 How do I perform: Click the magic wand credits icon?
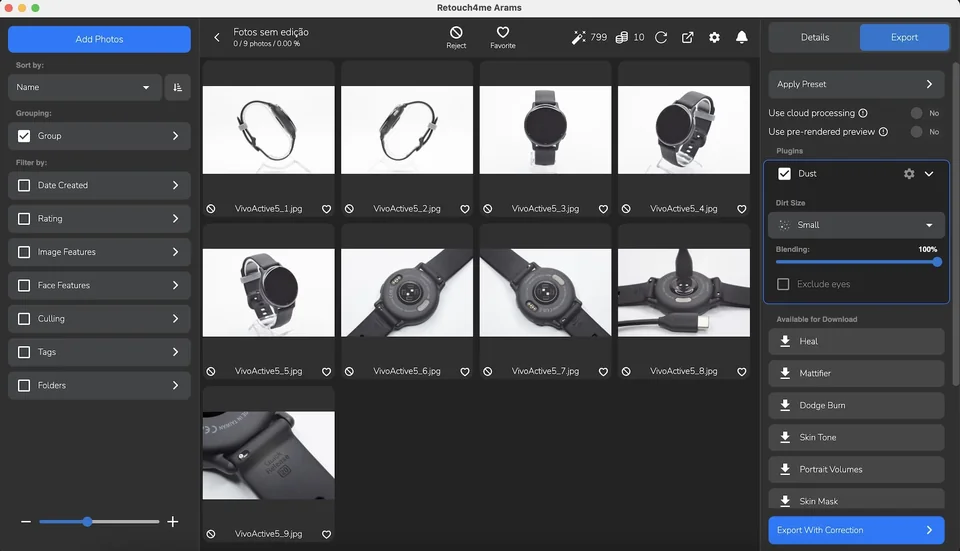click(x=579, y=37)
